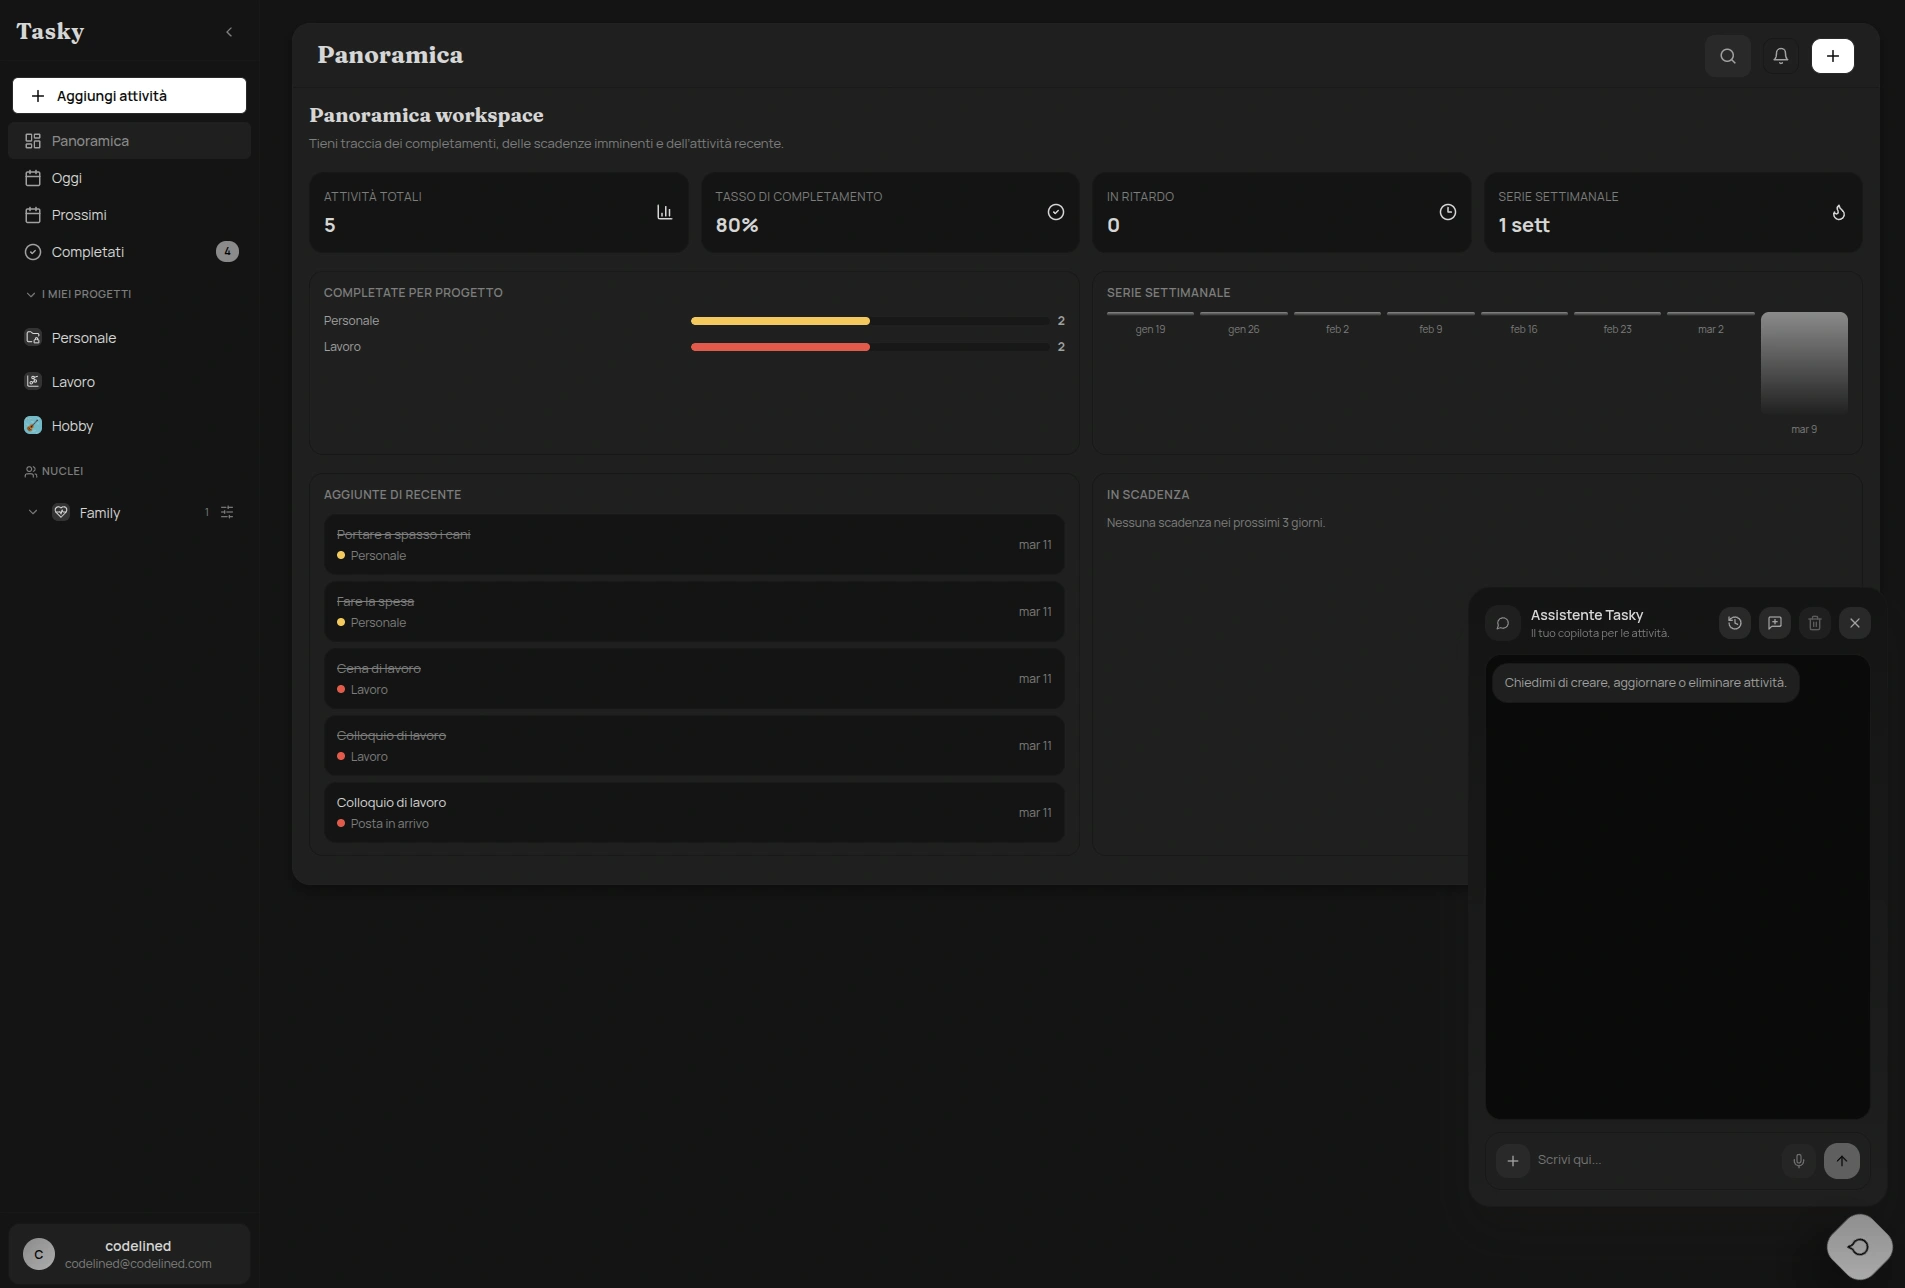Image resolution: width=1905 pixels, height=1288 pixels.
Task: Click the flame icon on Serie Settimanale card
Action: tap(1838, 212)
